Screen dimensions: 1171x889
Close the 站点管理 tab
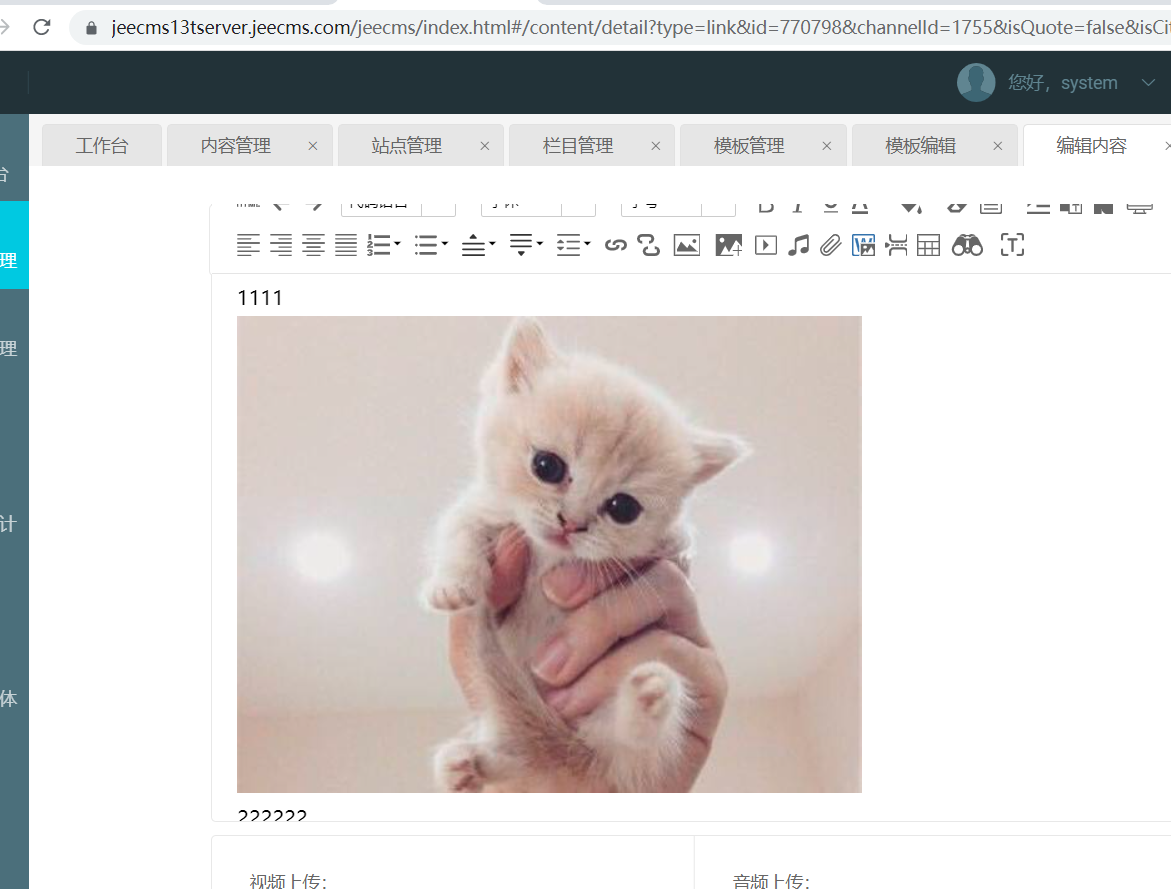click(x=485, y=146)
